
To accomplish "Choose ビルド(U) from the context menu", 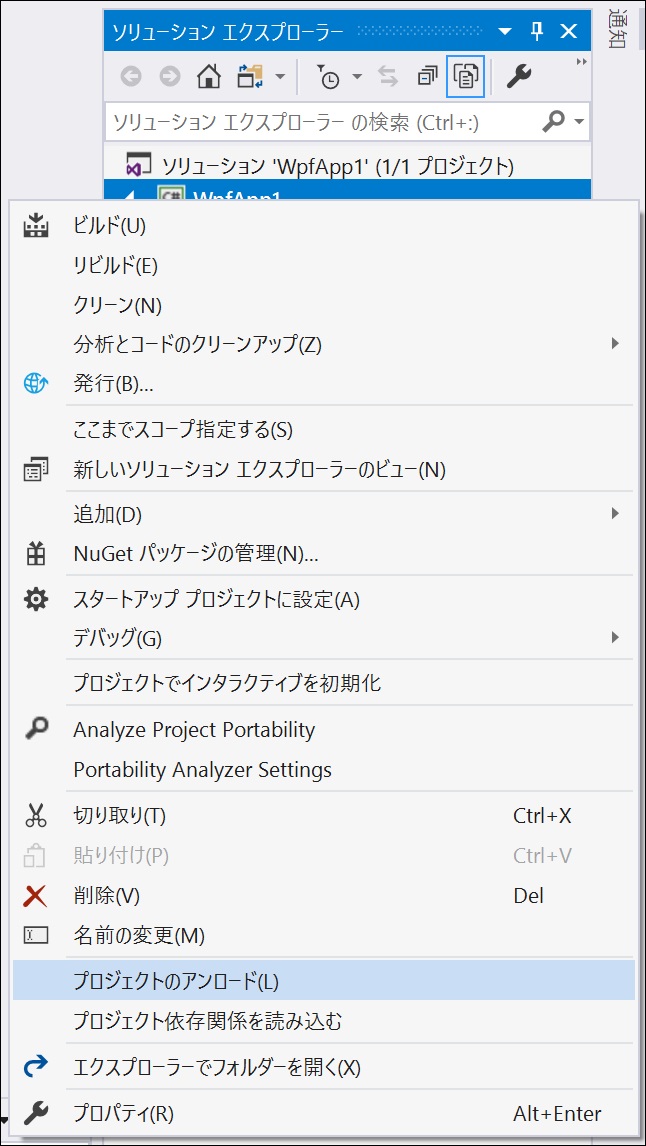I will point(323,226).
